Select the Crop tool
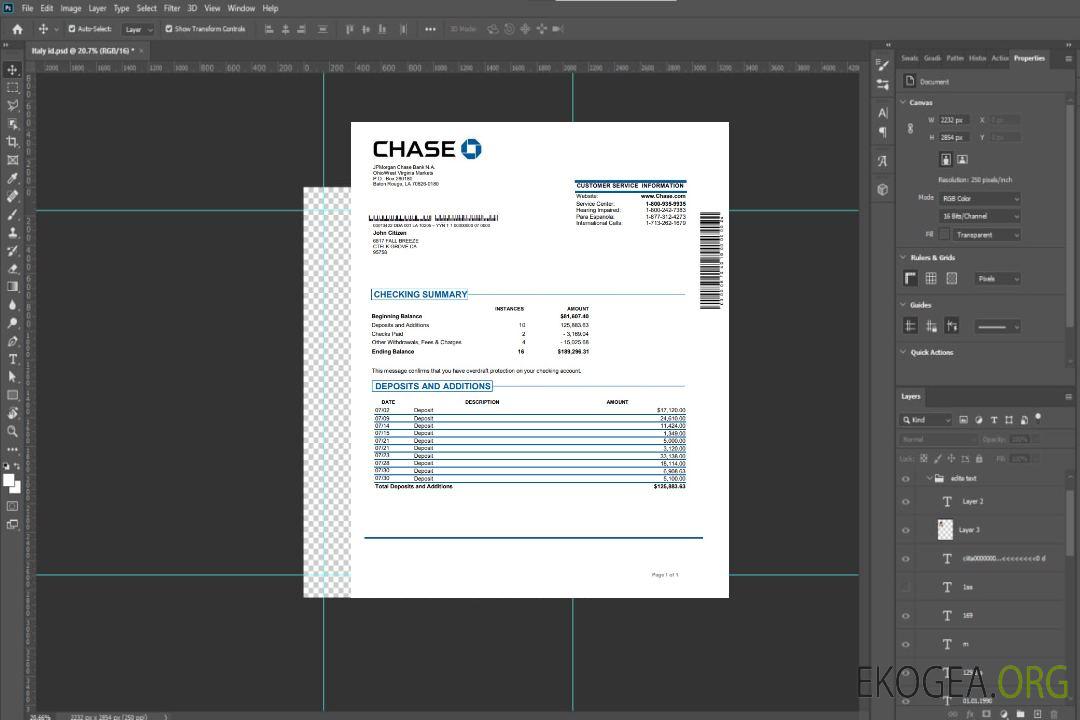The image size is (1080, 720). [12, 142]
